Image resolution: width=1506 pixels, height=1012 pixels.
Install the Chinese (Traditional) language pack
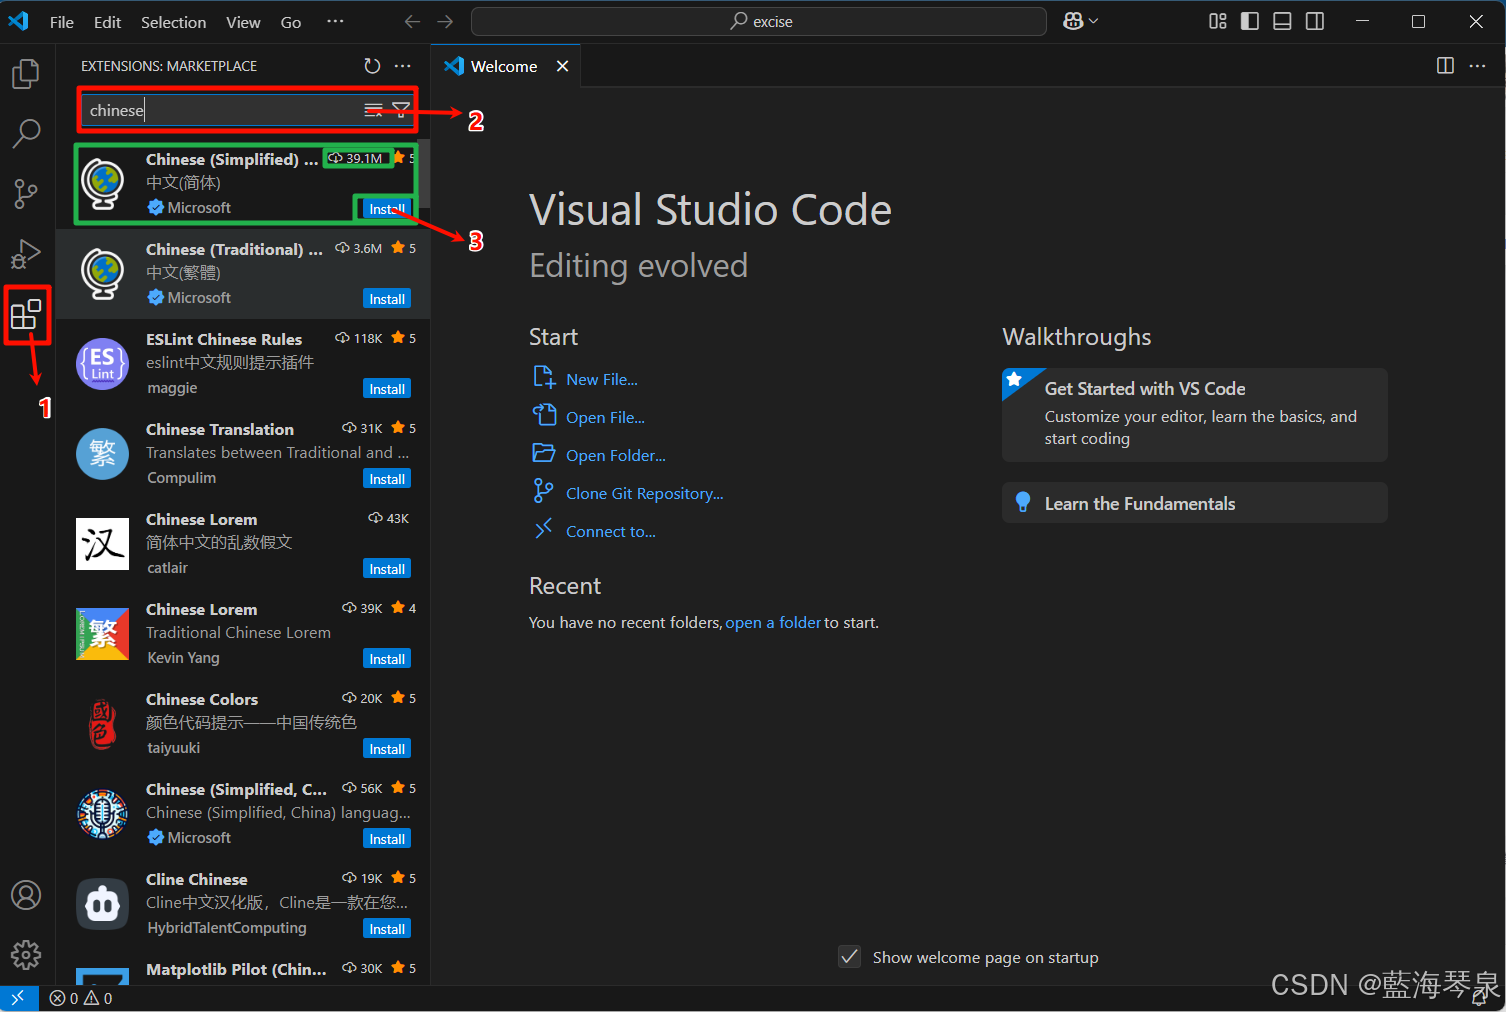tap(387, 299)
